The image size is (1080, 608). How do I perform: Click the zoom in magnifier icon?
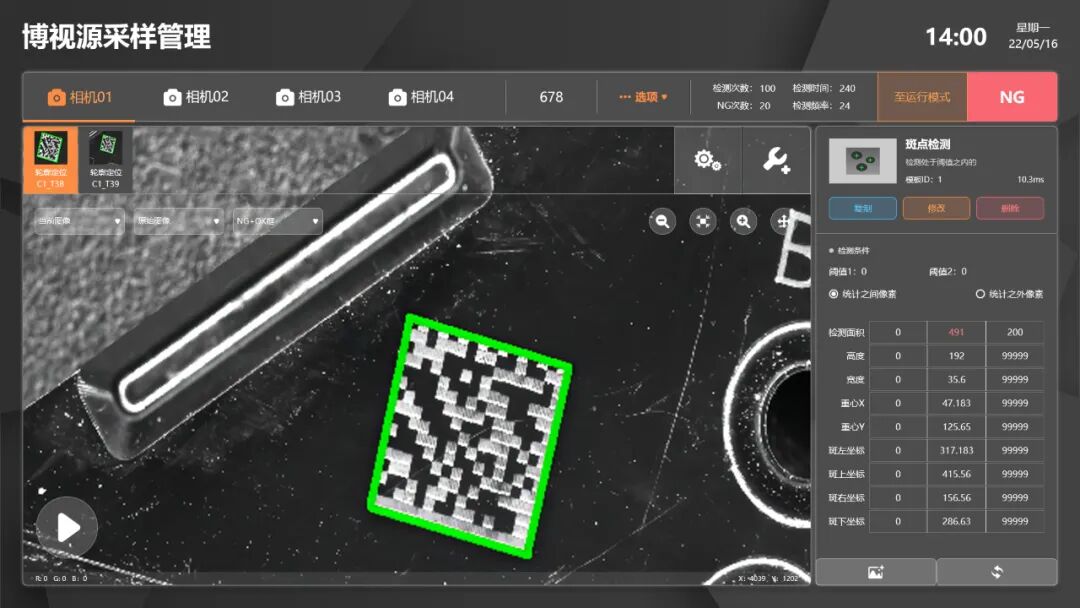743,221
